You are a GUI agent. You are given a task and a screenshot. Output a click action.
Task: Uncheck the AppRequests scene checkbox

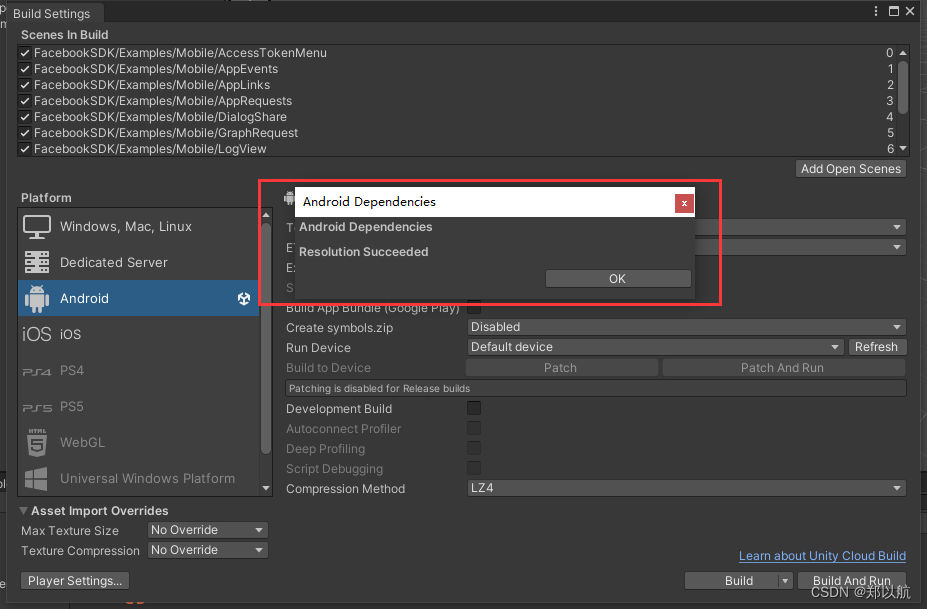[x=25, y=101]
